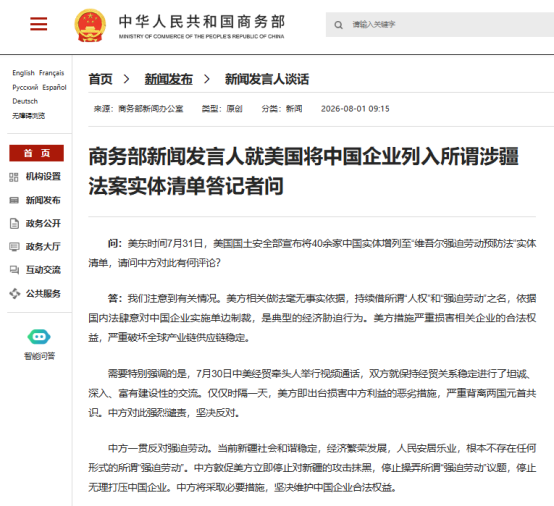Click the search magnifier icon
This screenshot has height=506, width=554.
338,25
